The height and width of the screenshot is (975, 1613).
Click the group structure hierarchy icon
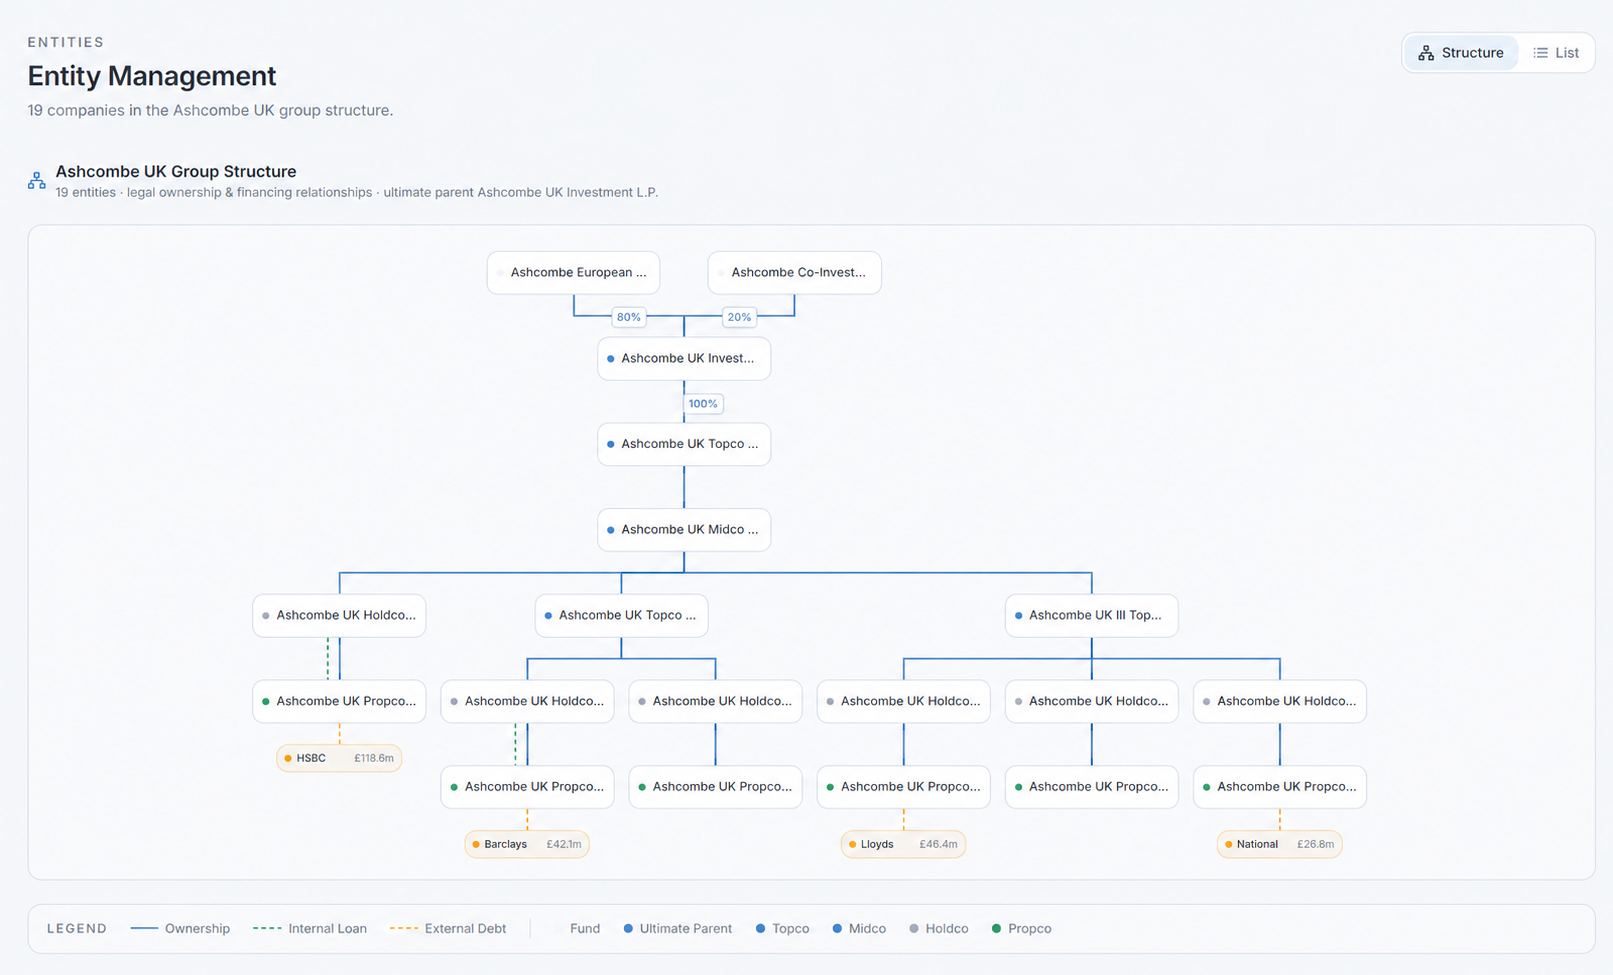tap(37, 181)
